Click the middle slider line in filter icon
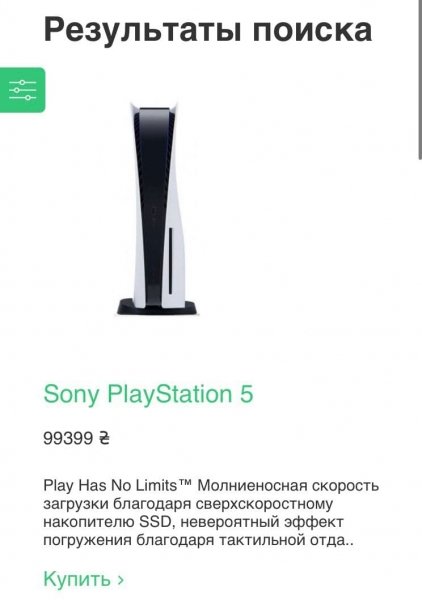The image size is (422, 600). [23, 90]
